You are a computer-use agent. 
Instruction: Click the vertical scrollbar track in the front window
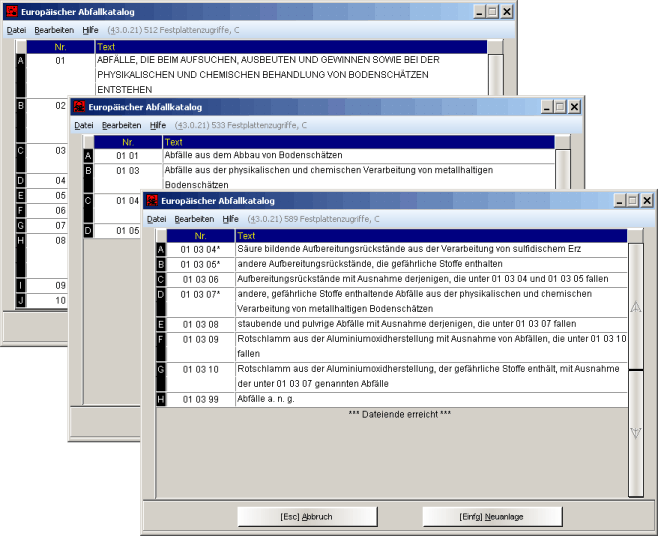coord(635,470)
